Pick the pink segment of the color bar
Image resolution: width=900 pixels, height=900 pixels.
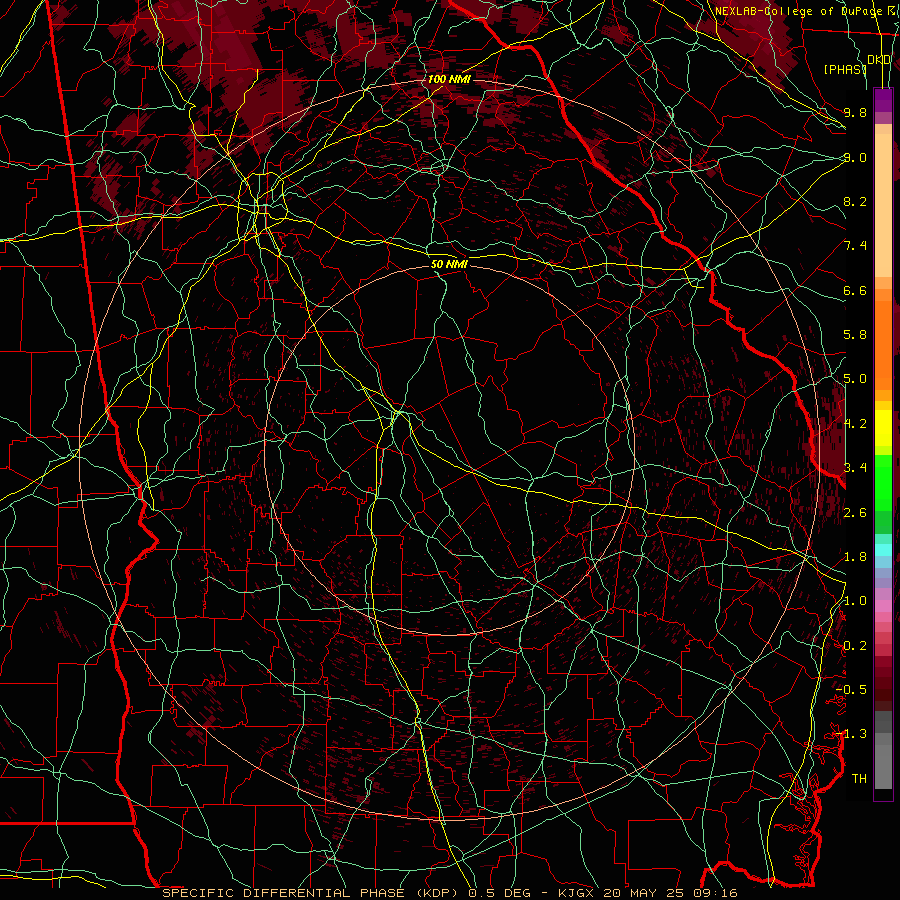click(883, 606)
